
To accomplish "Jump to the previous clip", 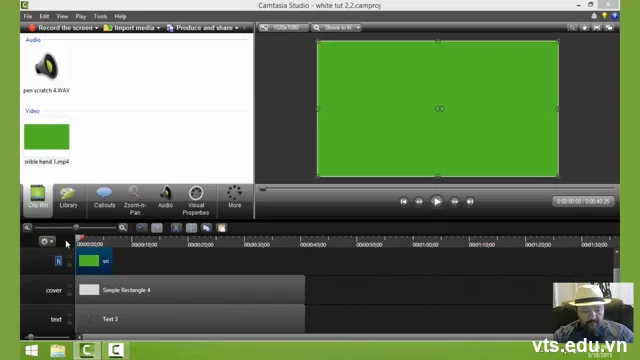I will point(403,201).
